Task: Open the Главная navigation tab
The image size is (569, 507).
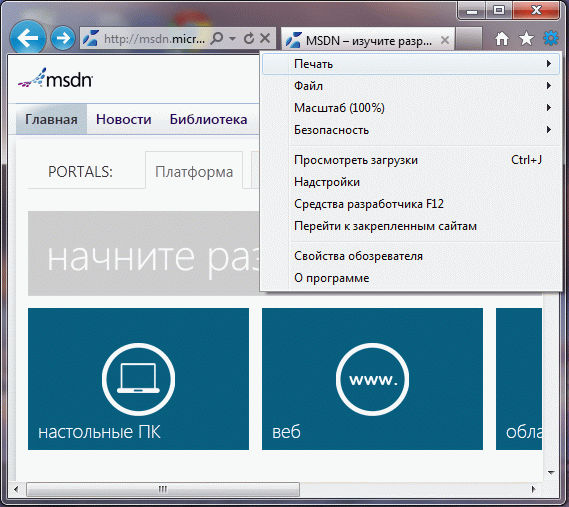Action: pos(51,119)
